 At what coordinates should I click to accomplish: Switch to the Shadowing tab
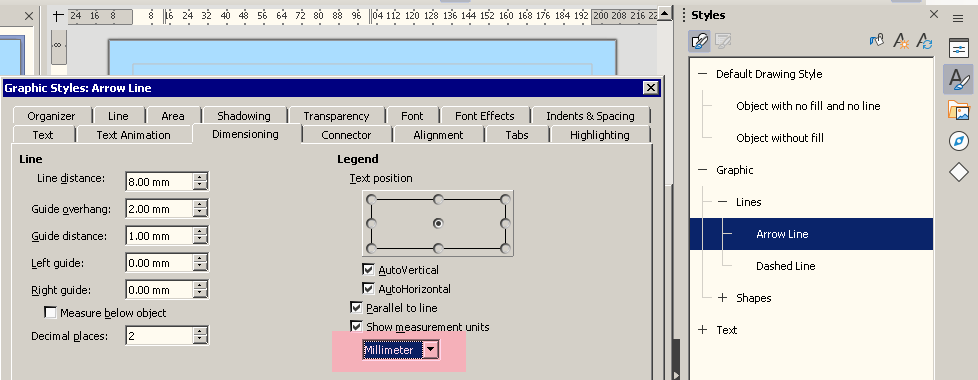point(244,115)
